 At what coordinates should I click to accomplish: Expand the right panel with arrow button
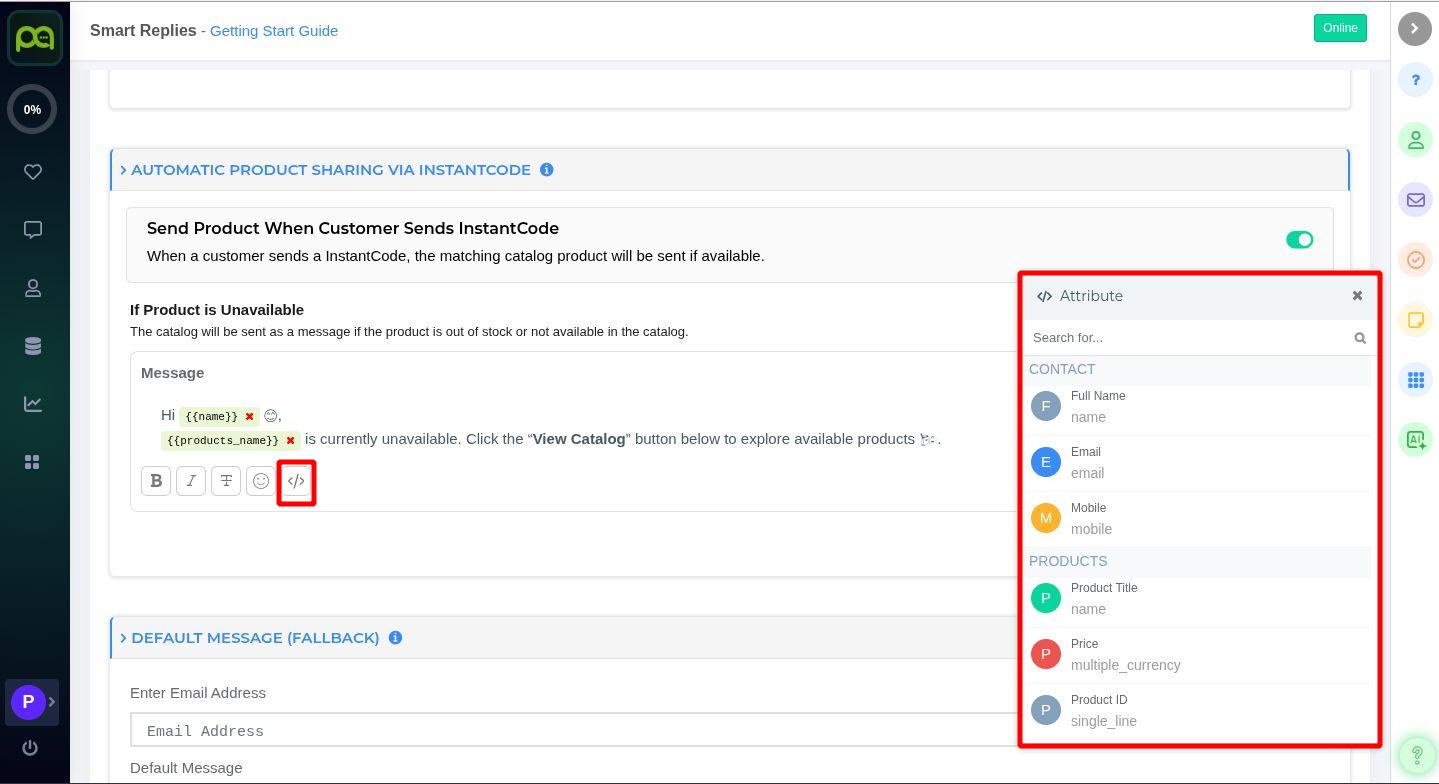[1414, 28]
